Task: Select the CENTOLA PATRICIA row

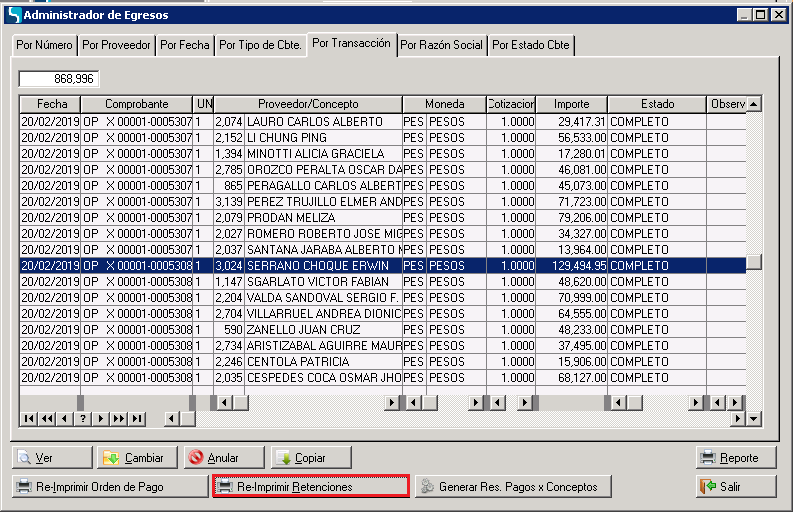Action: coord(308,362)
